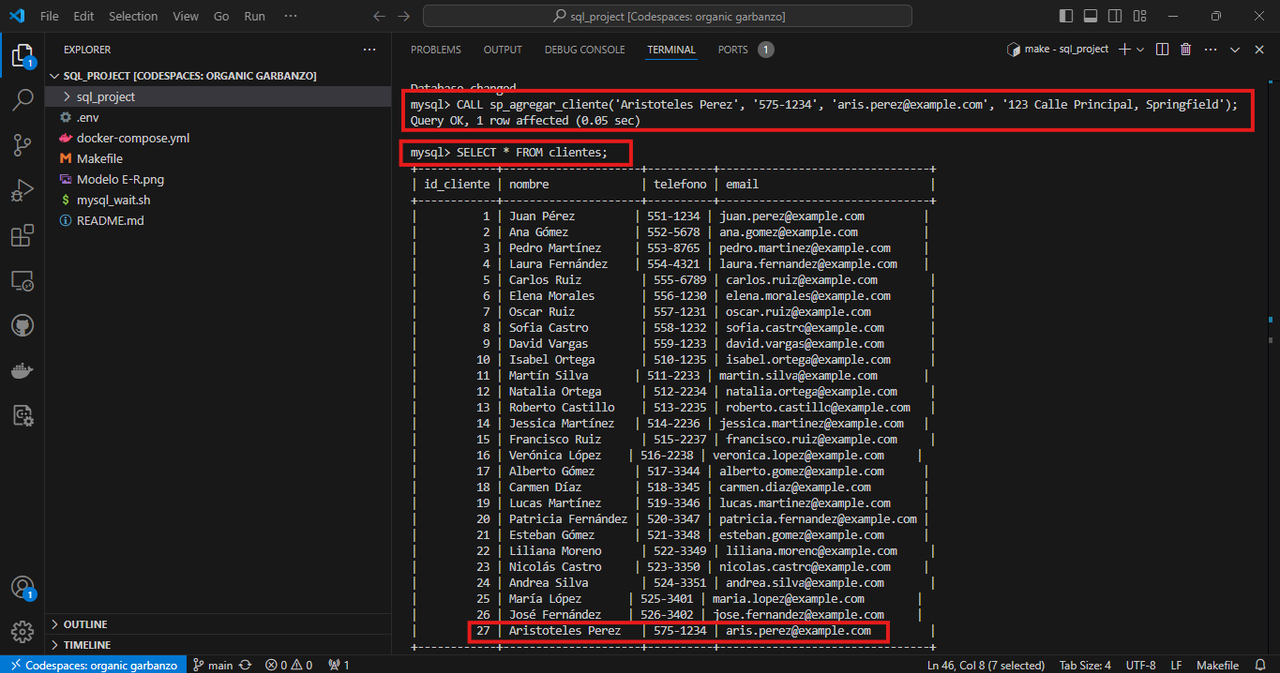This screenshot has height=673, width=1280.
Task: Open the Explorer view in activity bar
Action: [x=22, y=55]
